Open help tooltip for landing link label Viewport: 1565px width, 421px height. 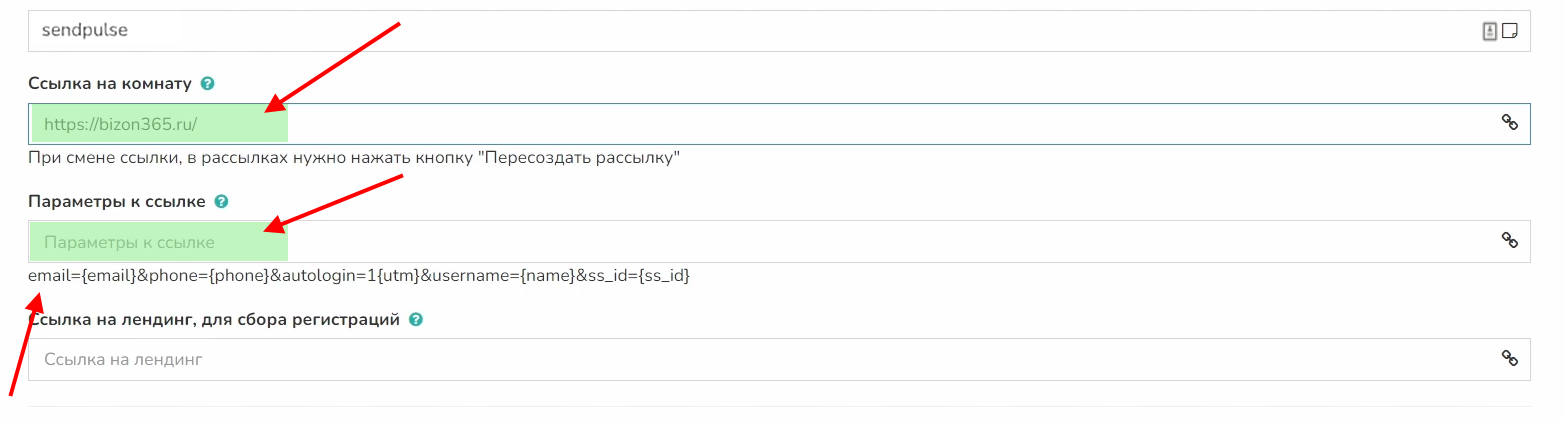[416, 320]
